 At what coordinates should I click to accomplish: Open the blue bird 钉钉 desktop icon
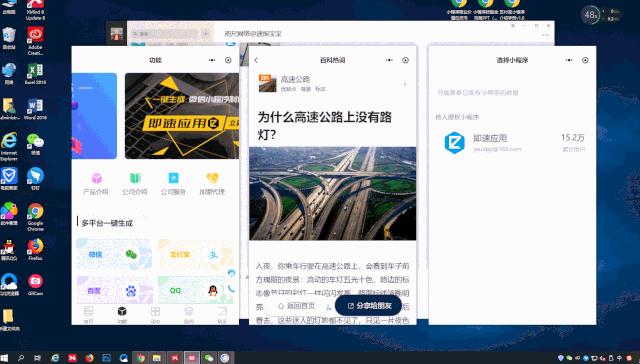pos(36,179)
